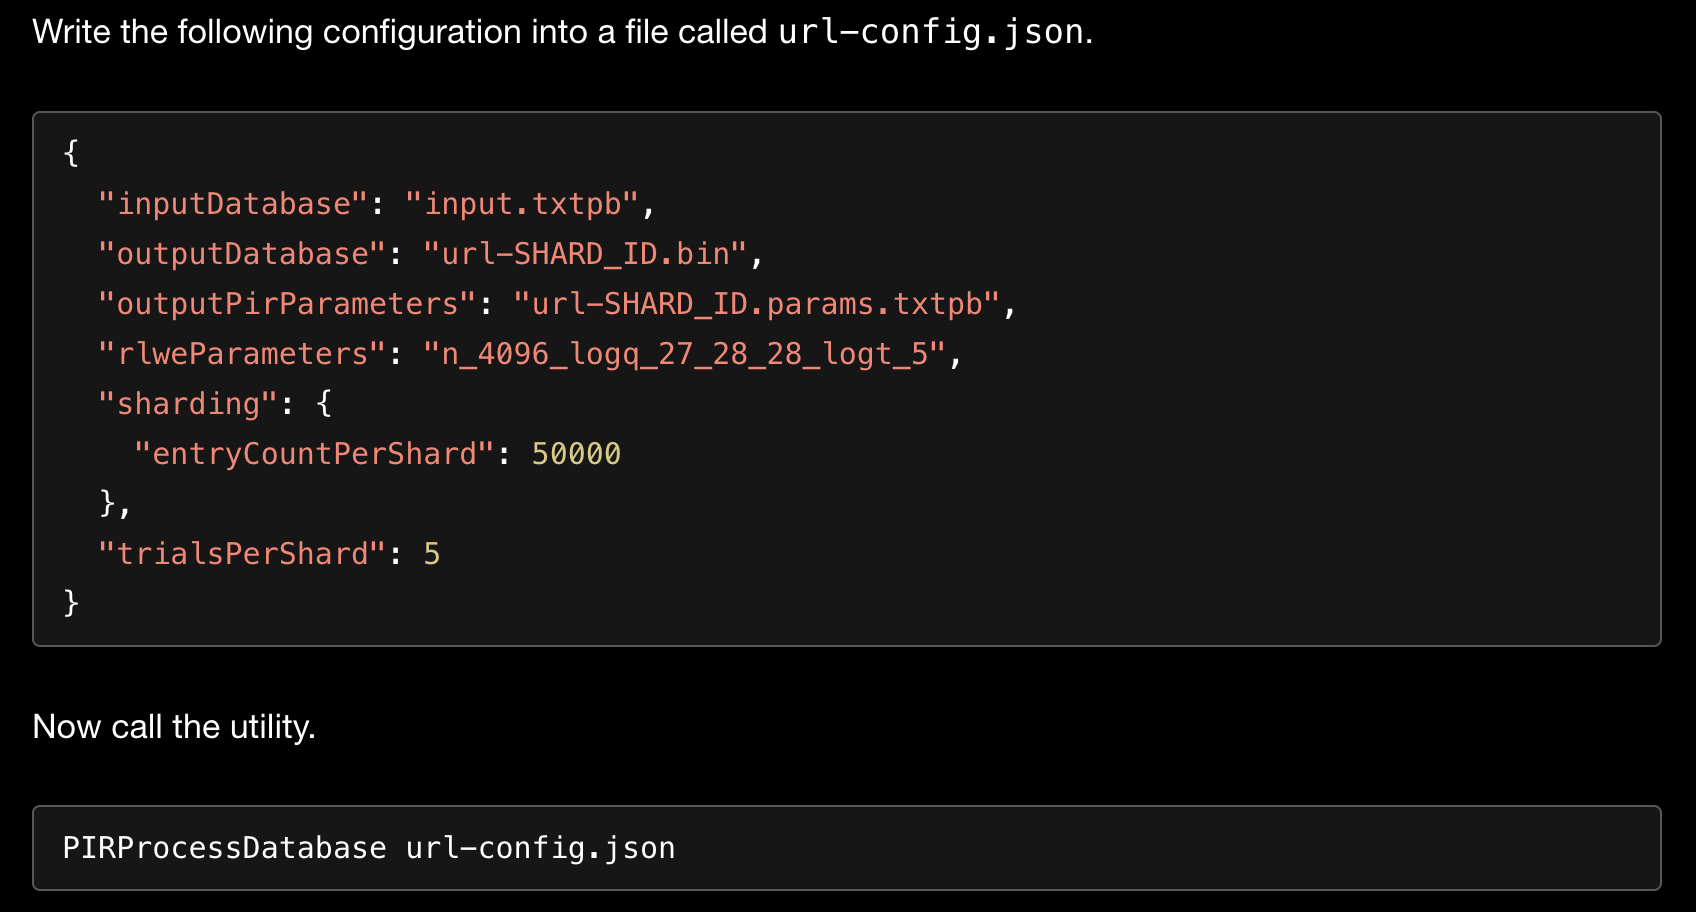Click the opening curly brace of the JSON
This screenshot has width=1696, height=912.
pos(71,154)
